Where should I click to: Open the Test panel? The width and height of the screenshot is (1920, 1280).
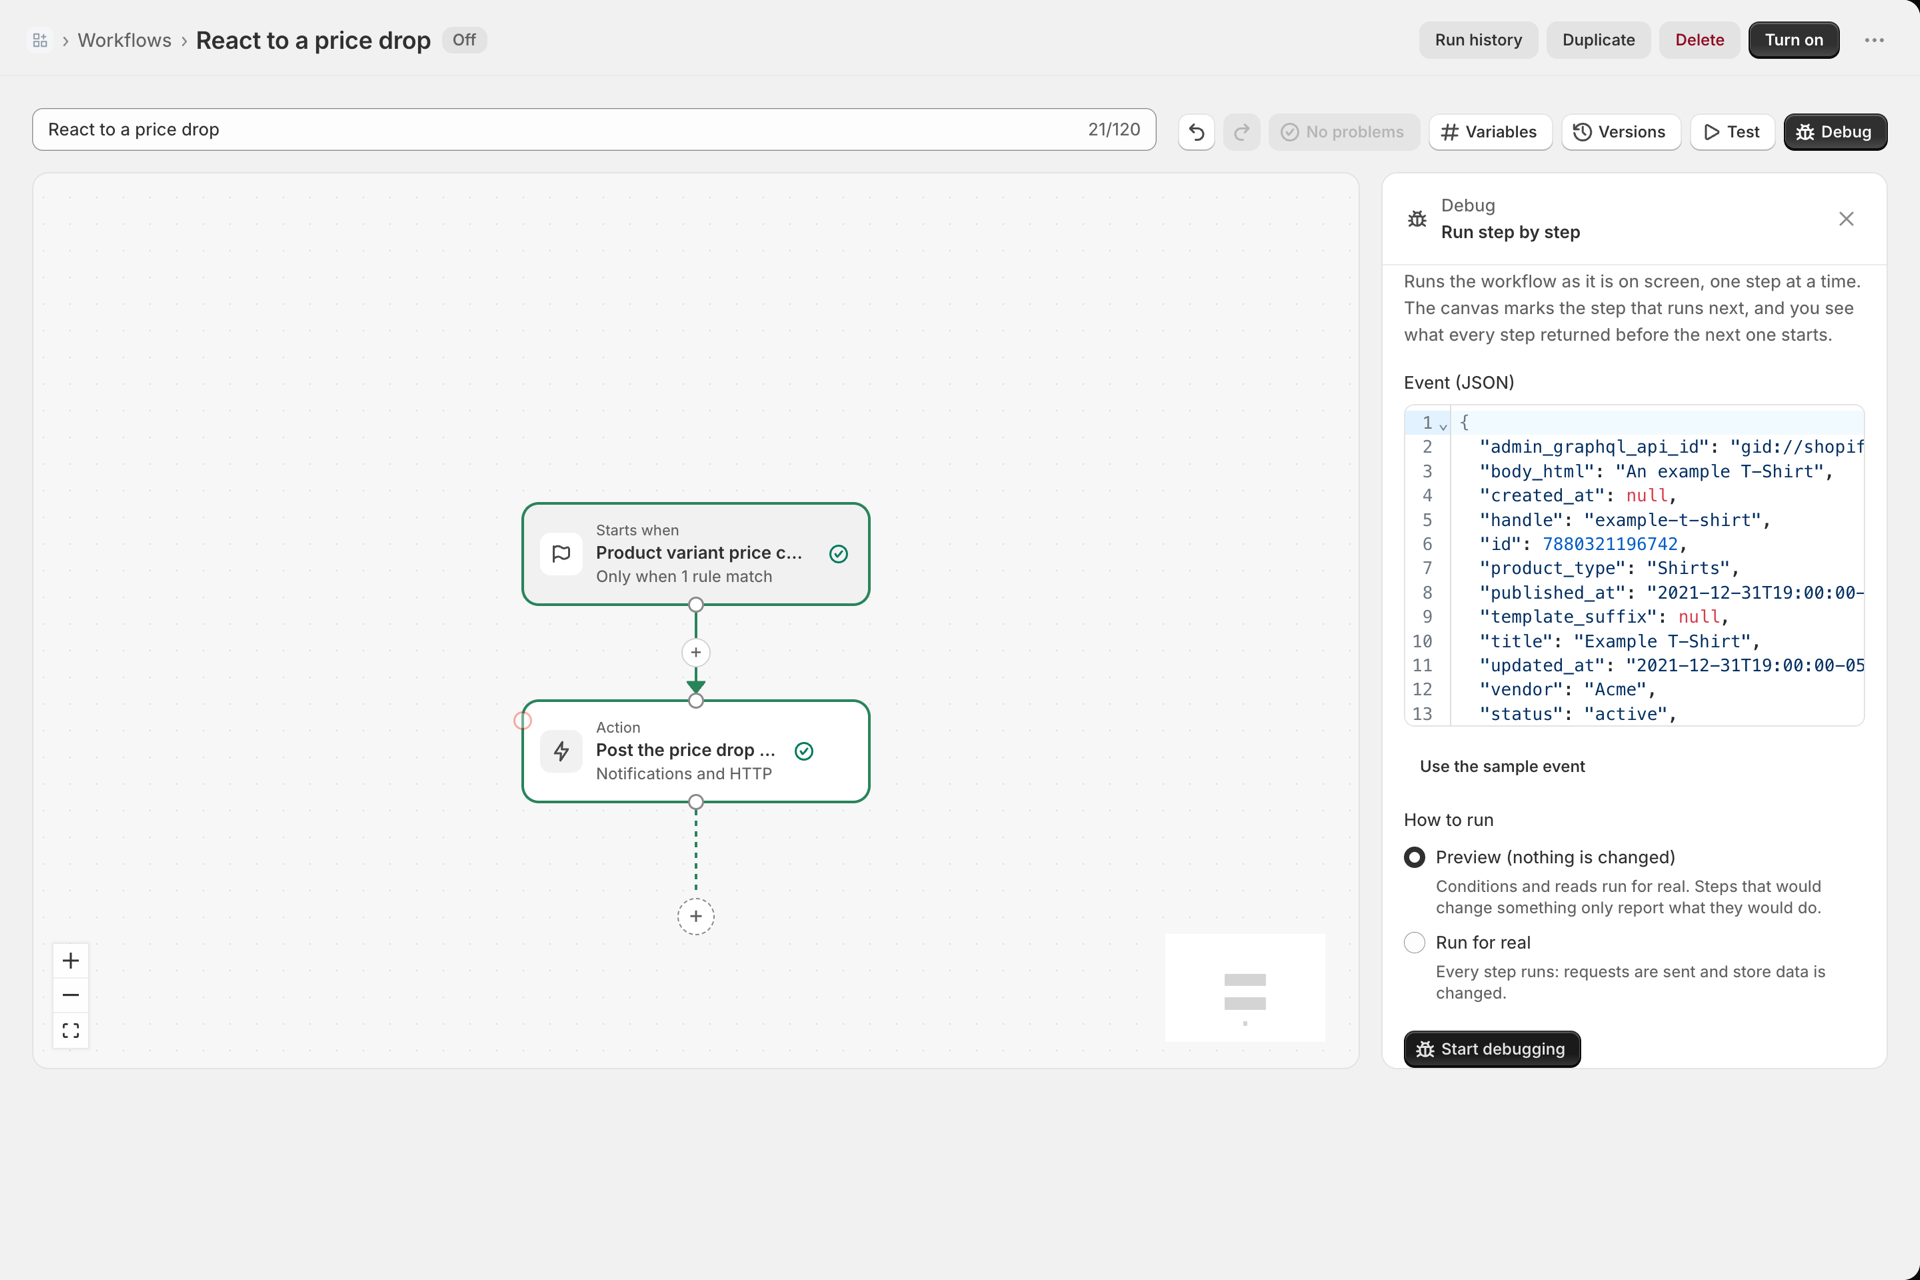tap(1732, 132)
